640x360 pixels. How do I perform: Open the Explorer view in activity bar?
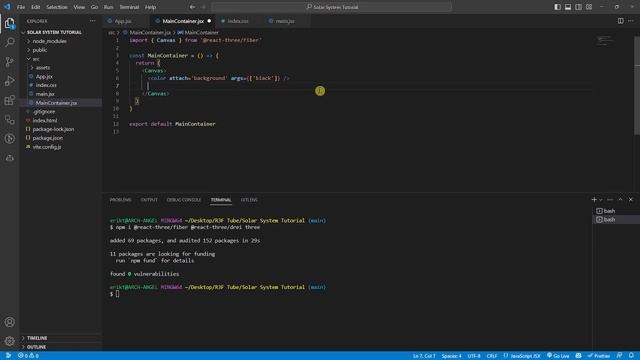pos(9,23)
